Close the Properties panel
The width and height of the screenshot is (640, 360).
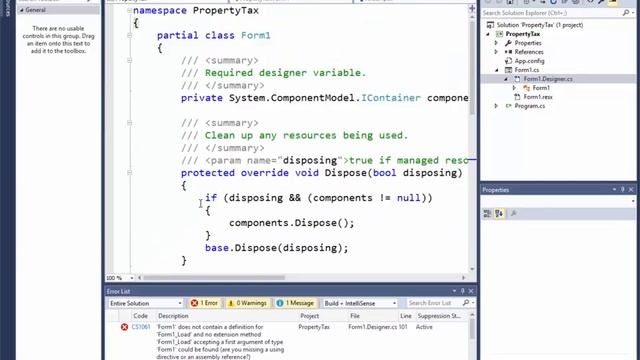click(631, 189)
